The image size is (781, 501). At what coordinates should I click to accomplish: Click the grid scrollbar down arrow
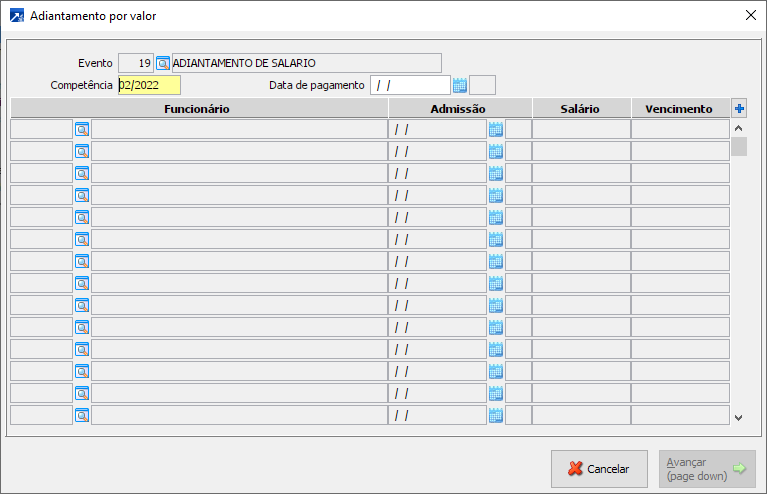[x=739, y=418]
